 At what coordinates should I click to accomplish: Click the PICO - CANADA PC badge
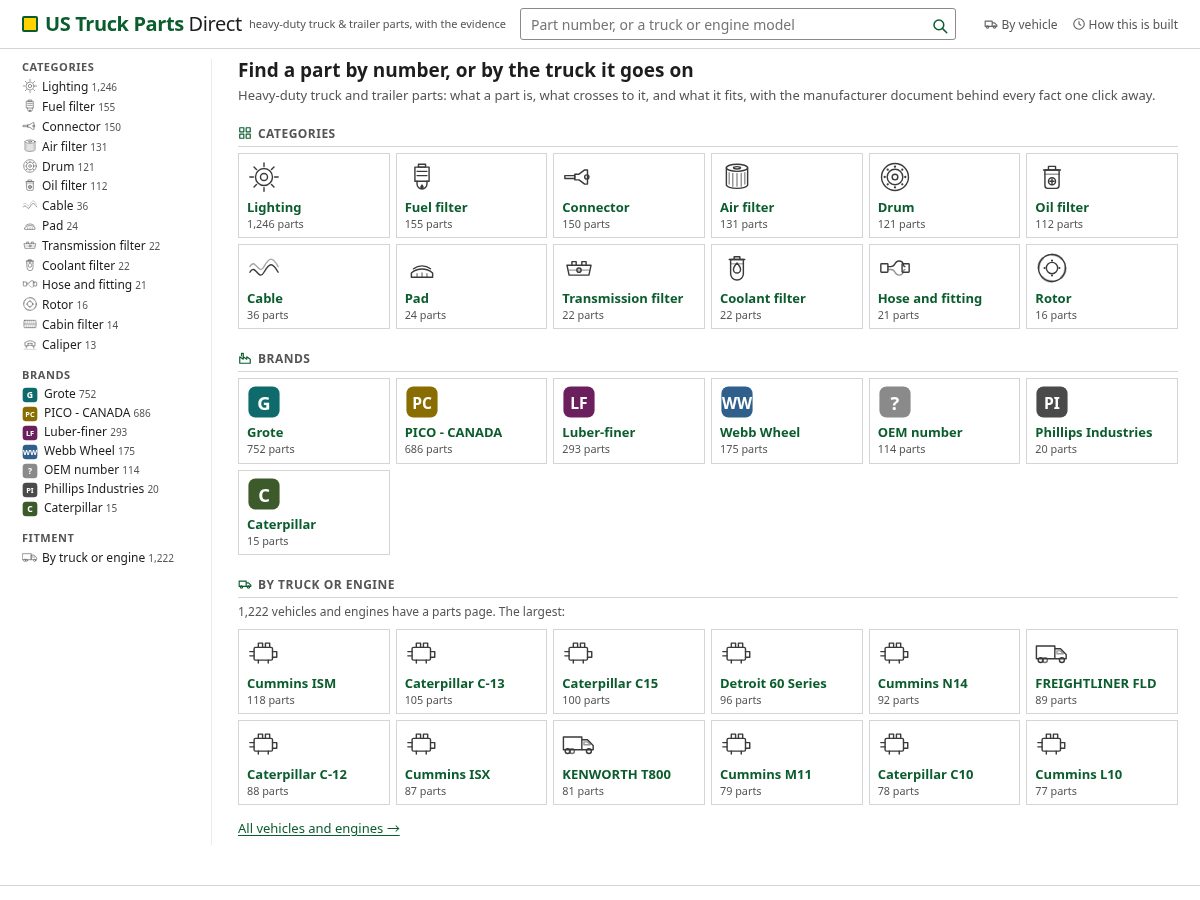point(421,402)
